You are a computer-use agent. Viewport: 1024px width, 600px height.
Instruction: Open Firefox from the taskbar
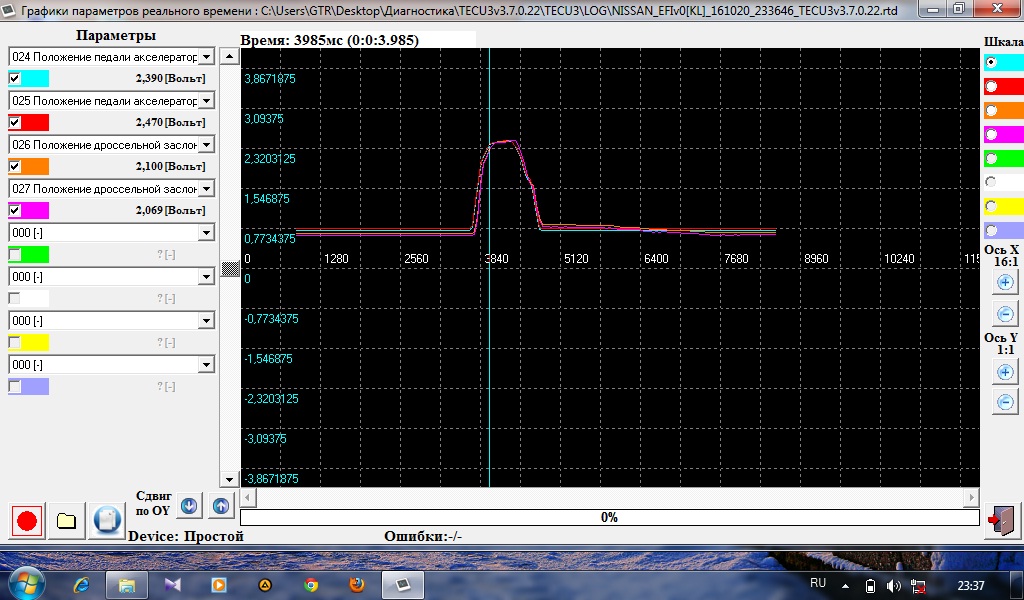357,585
